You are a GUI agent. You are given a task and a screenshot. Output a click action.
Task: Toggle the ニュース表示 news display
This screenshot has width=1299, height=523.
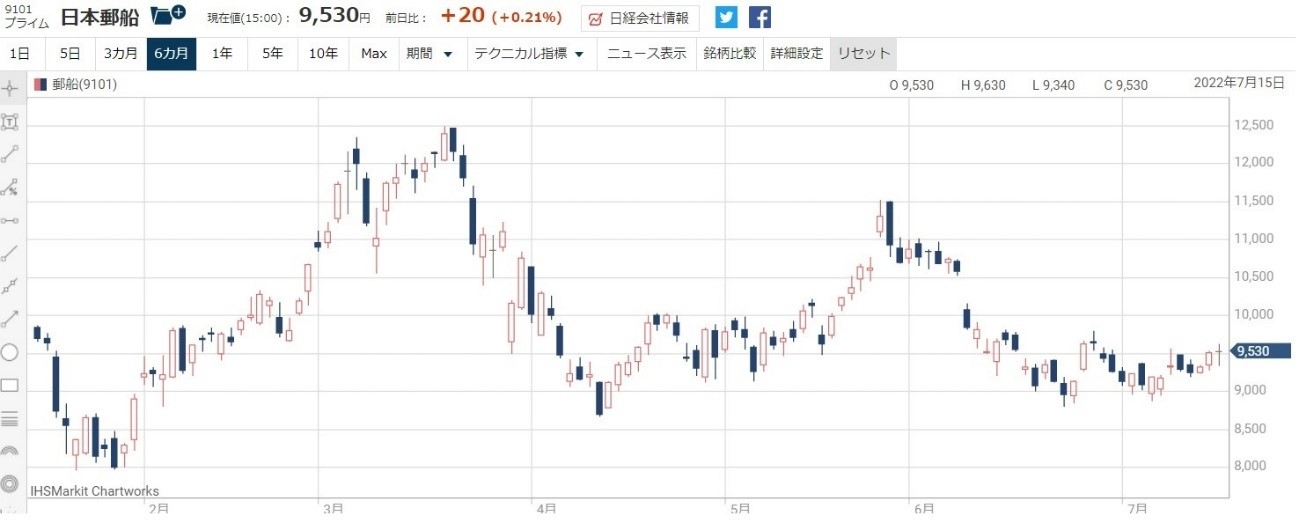point(647,54)
